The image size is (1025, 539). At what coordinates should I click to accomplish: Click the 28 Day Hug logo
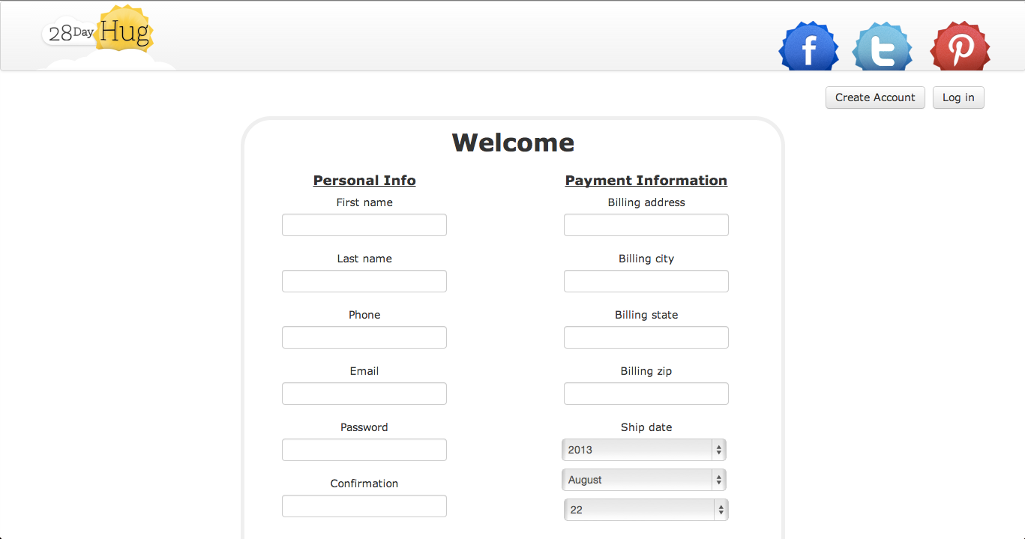(x=101, y=32)
